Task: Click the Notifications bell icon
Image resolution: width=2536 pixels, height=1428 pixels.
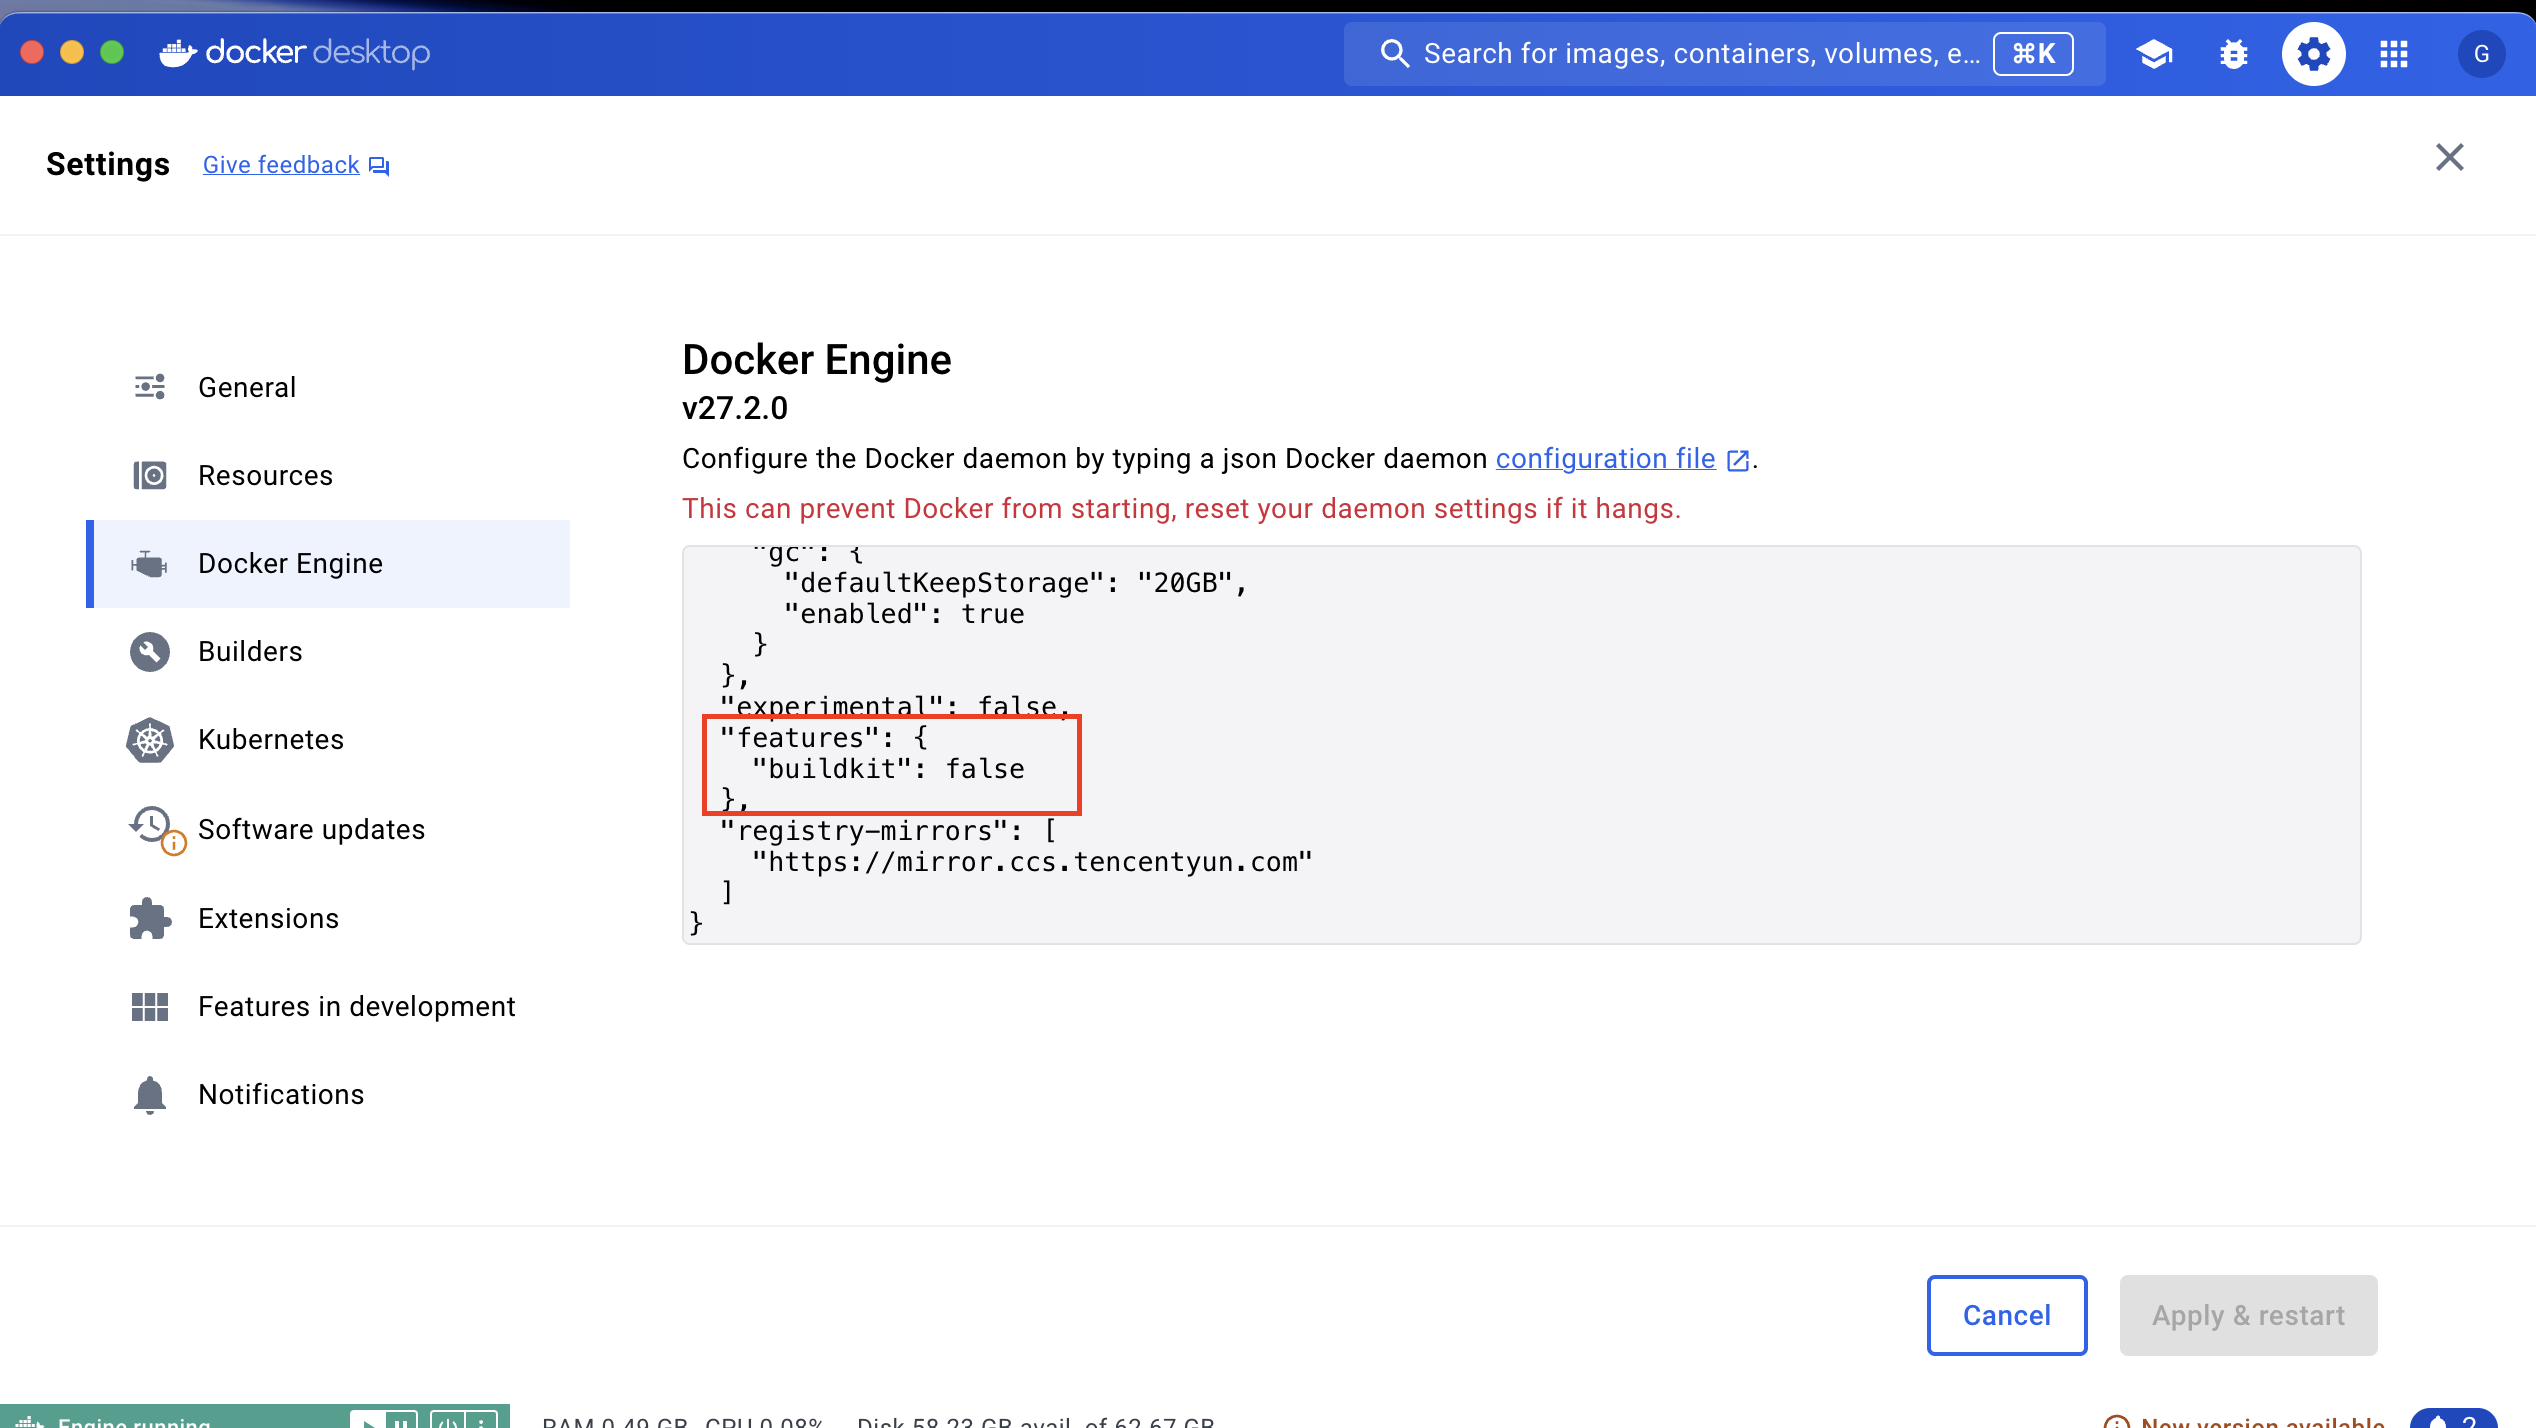Action: click(150, 1095)
